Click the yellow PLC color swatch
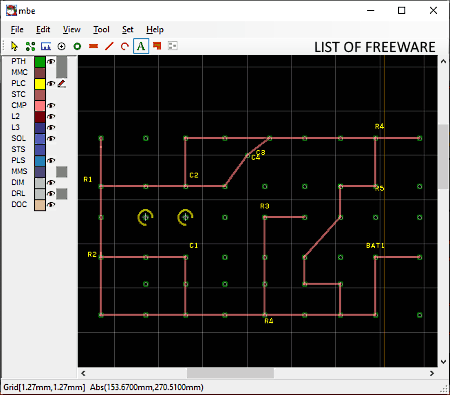Image resolution: width=450 pixels, height=395 pixels. (x=40, y=83)
